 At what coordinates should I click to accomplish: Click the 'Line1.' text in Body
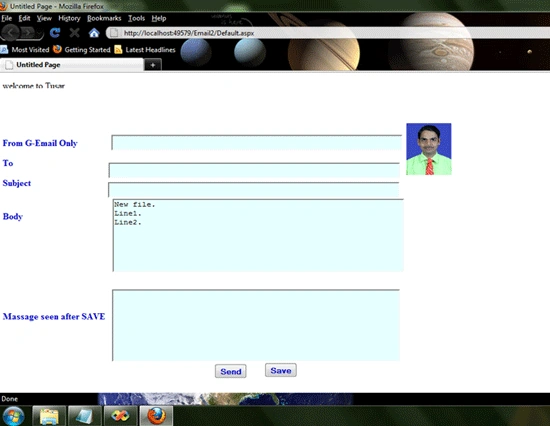click(x=128, y=213)
